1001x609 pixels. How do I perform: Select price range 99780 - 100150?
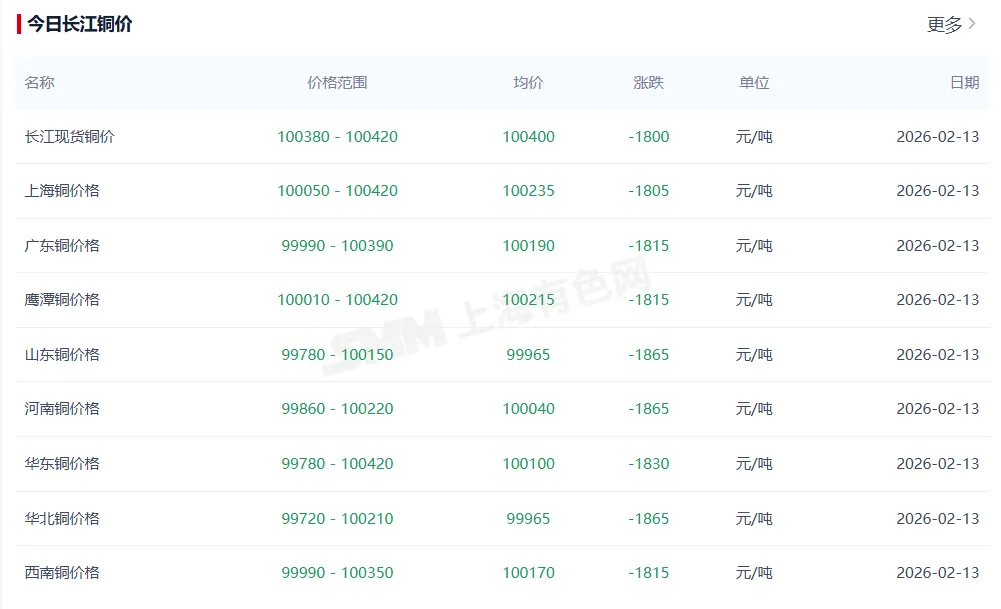click(x=337, y=355)
